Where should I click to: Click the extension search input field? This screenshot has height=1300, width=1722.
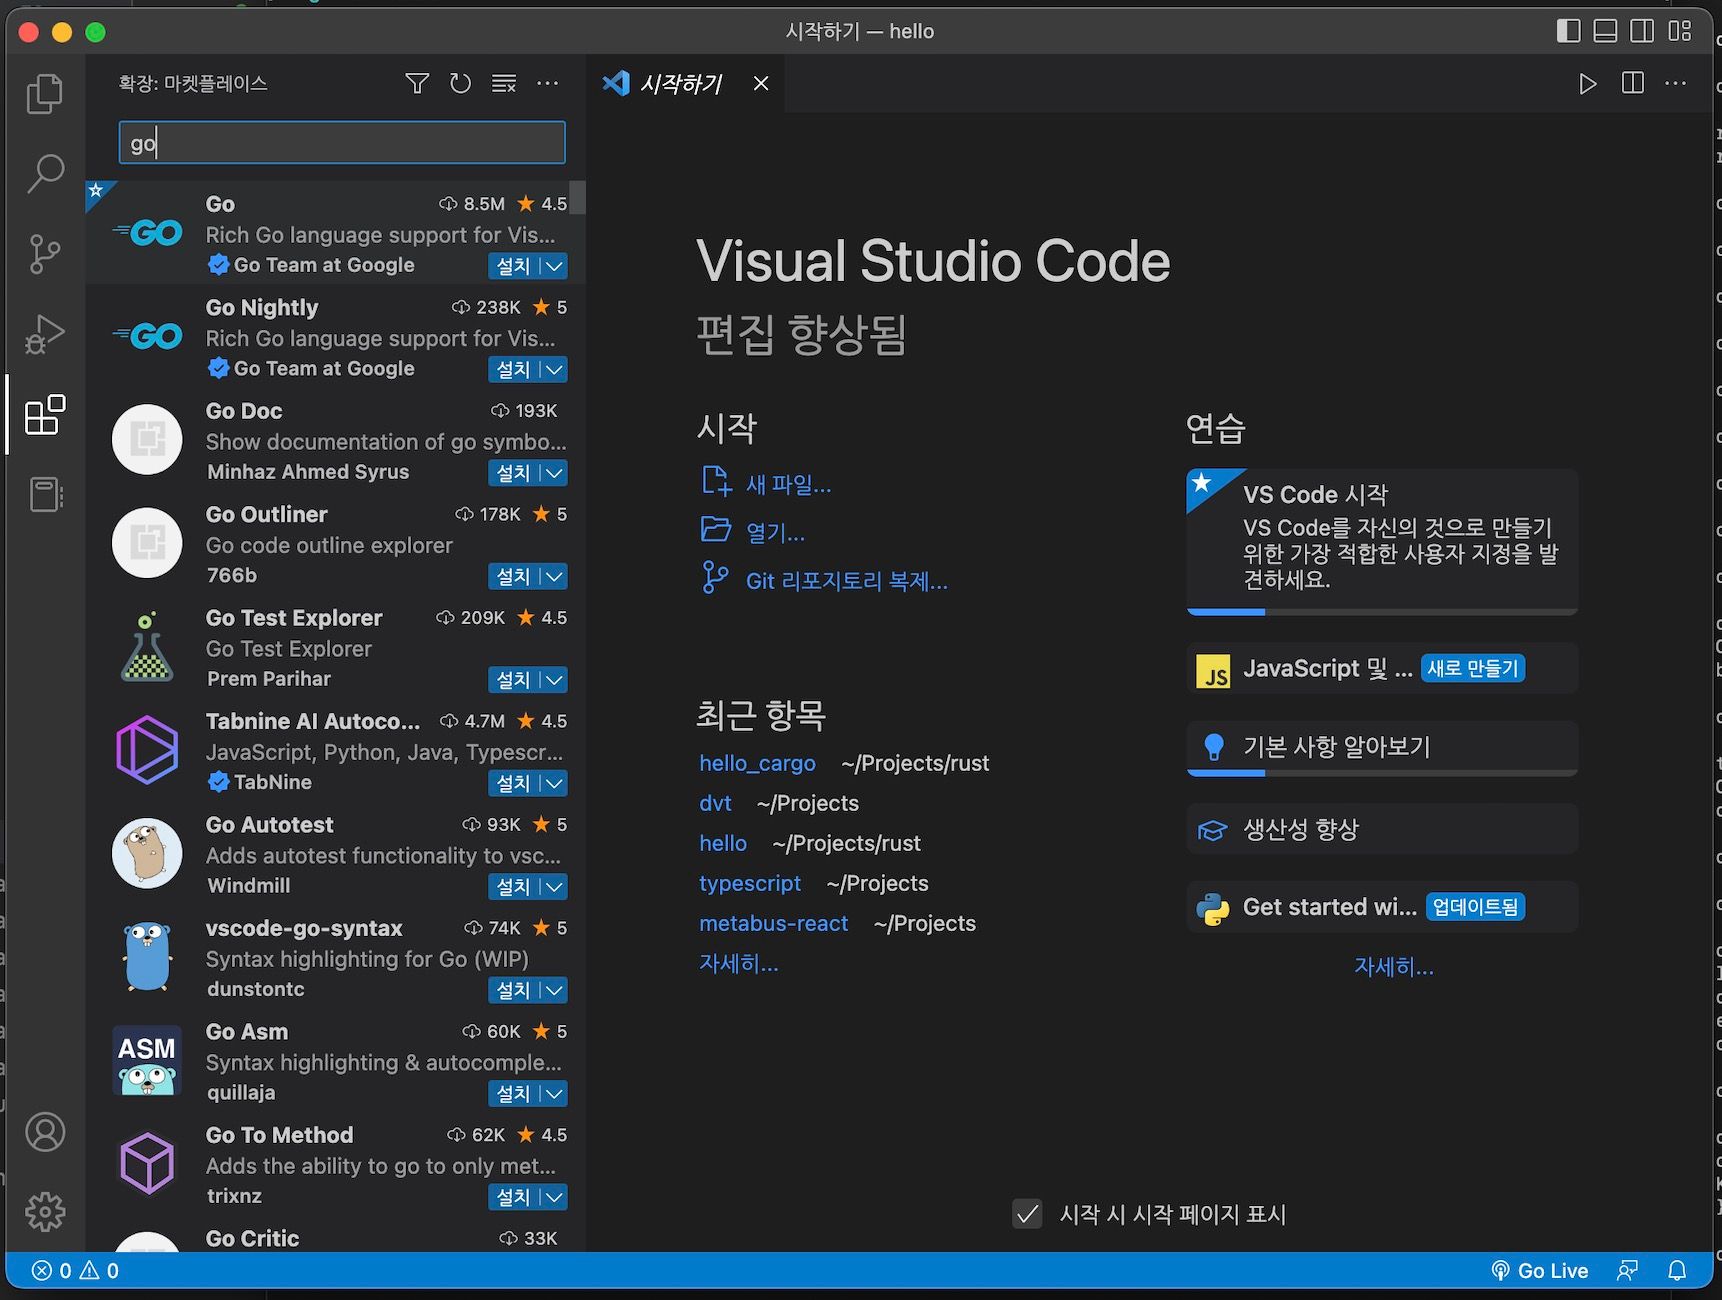pos(342,143)
